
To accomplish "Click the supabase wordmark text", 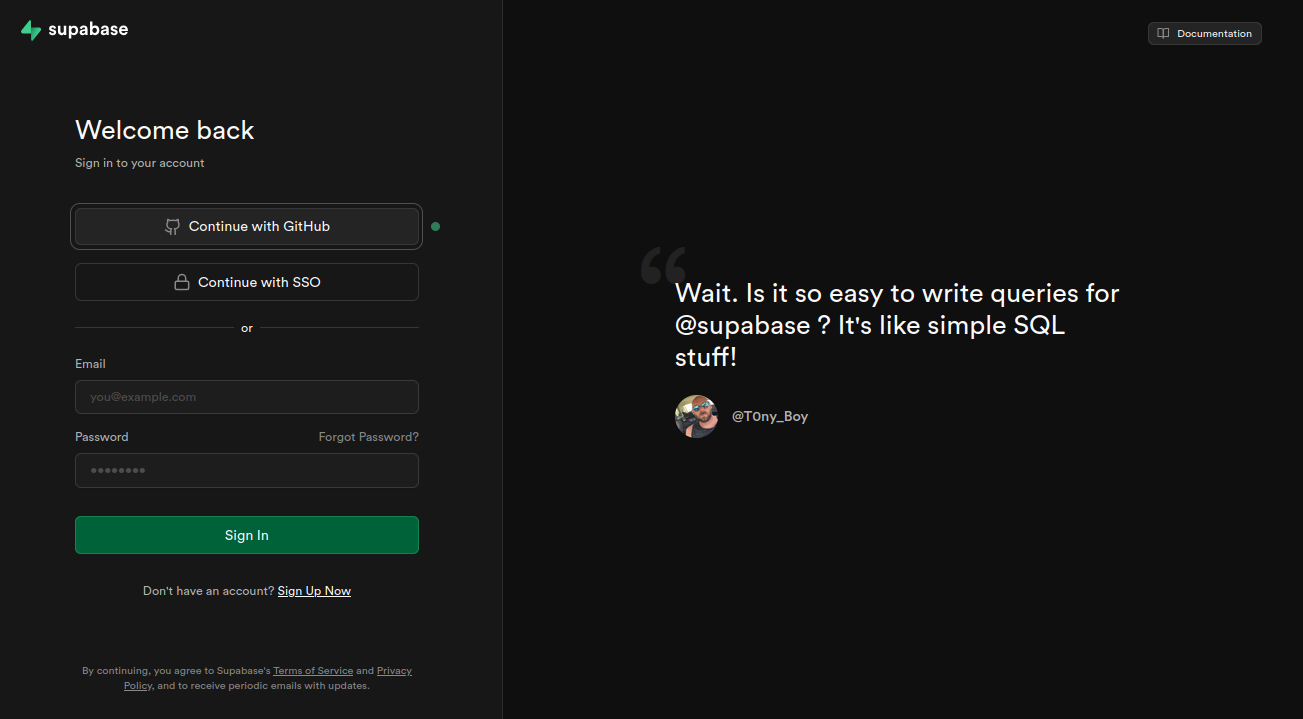I will click(88, 29).
